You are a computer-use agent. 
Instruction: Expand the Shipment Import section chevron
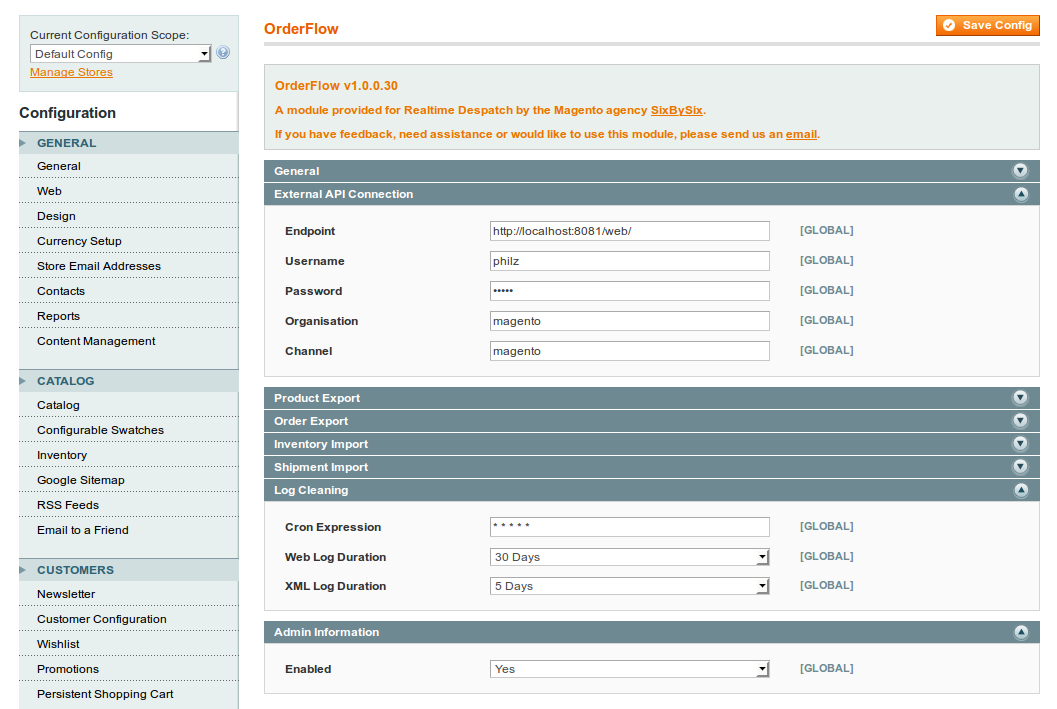tap(1021, 466)
